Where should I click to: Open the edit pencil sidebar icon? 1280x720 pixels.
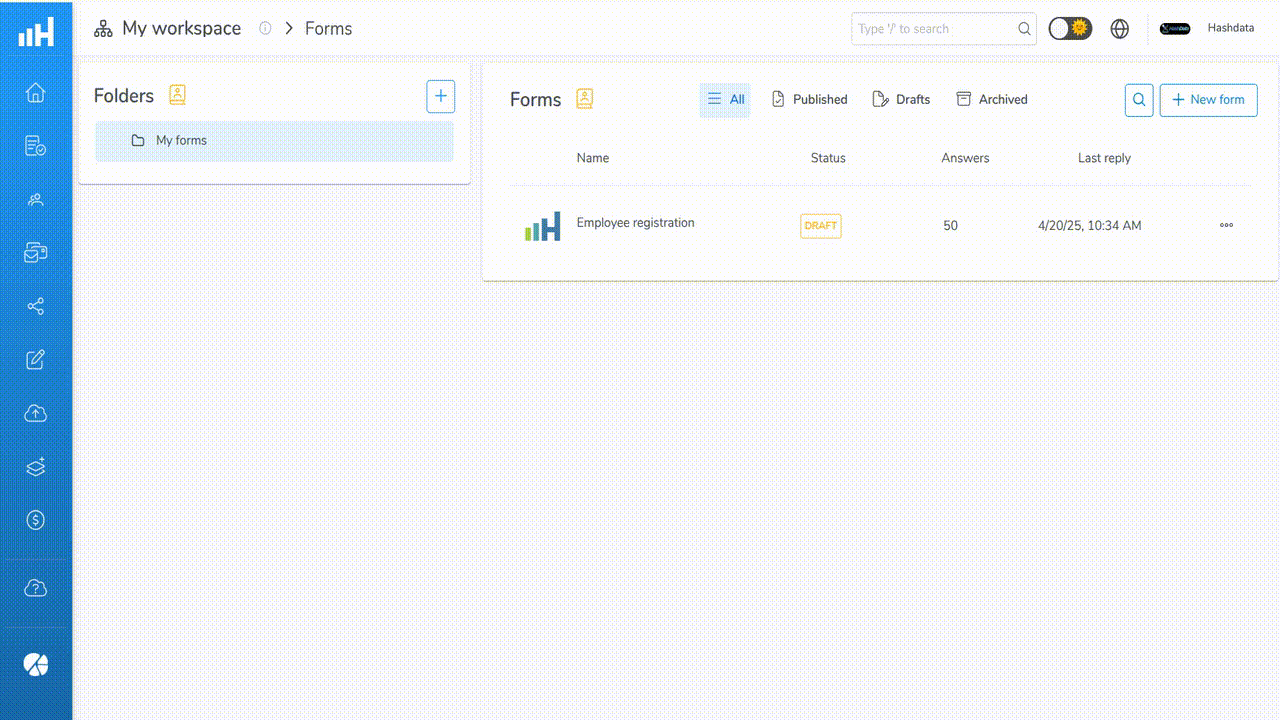(36, 360)
